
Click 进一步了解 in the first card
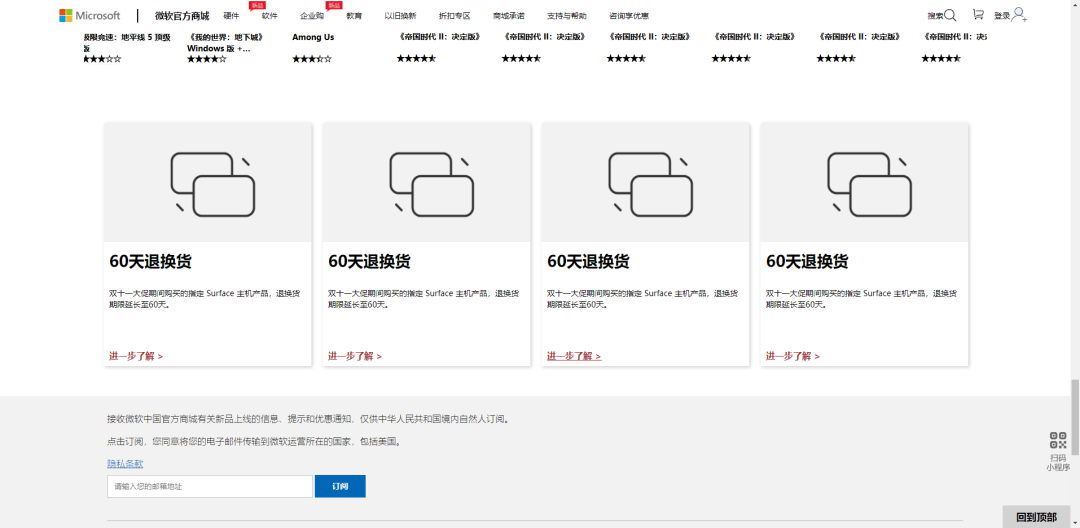pos(136,356)
